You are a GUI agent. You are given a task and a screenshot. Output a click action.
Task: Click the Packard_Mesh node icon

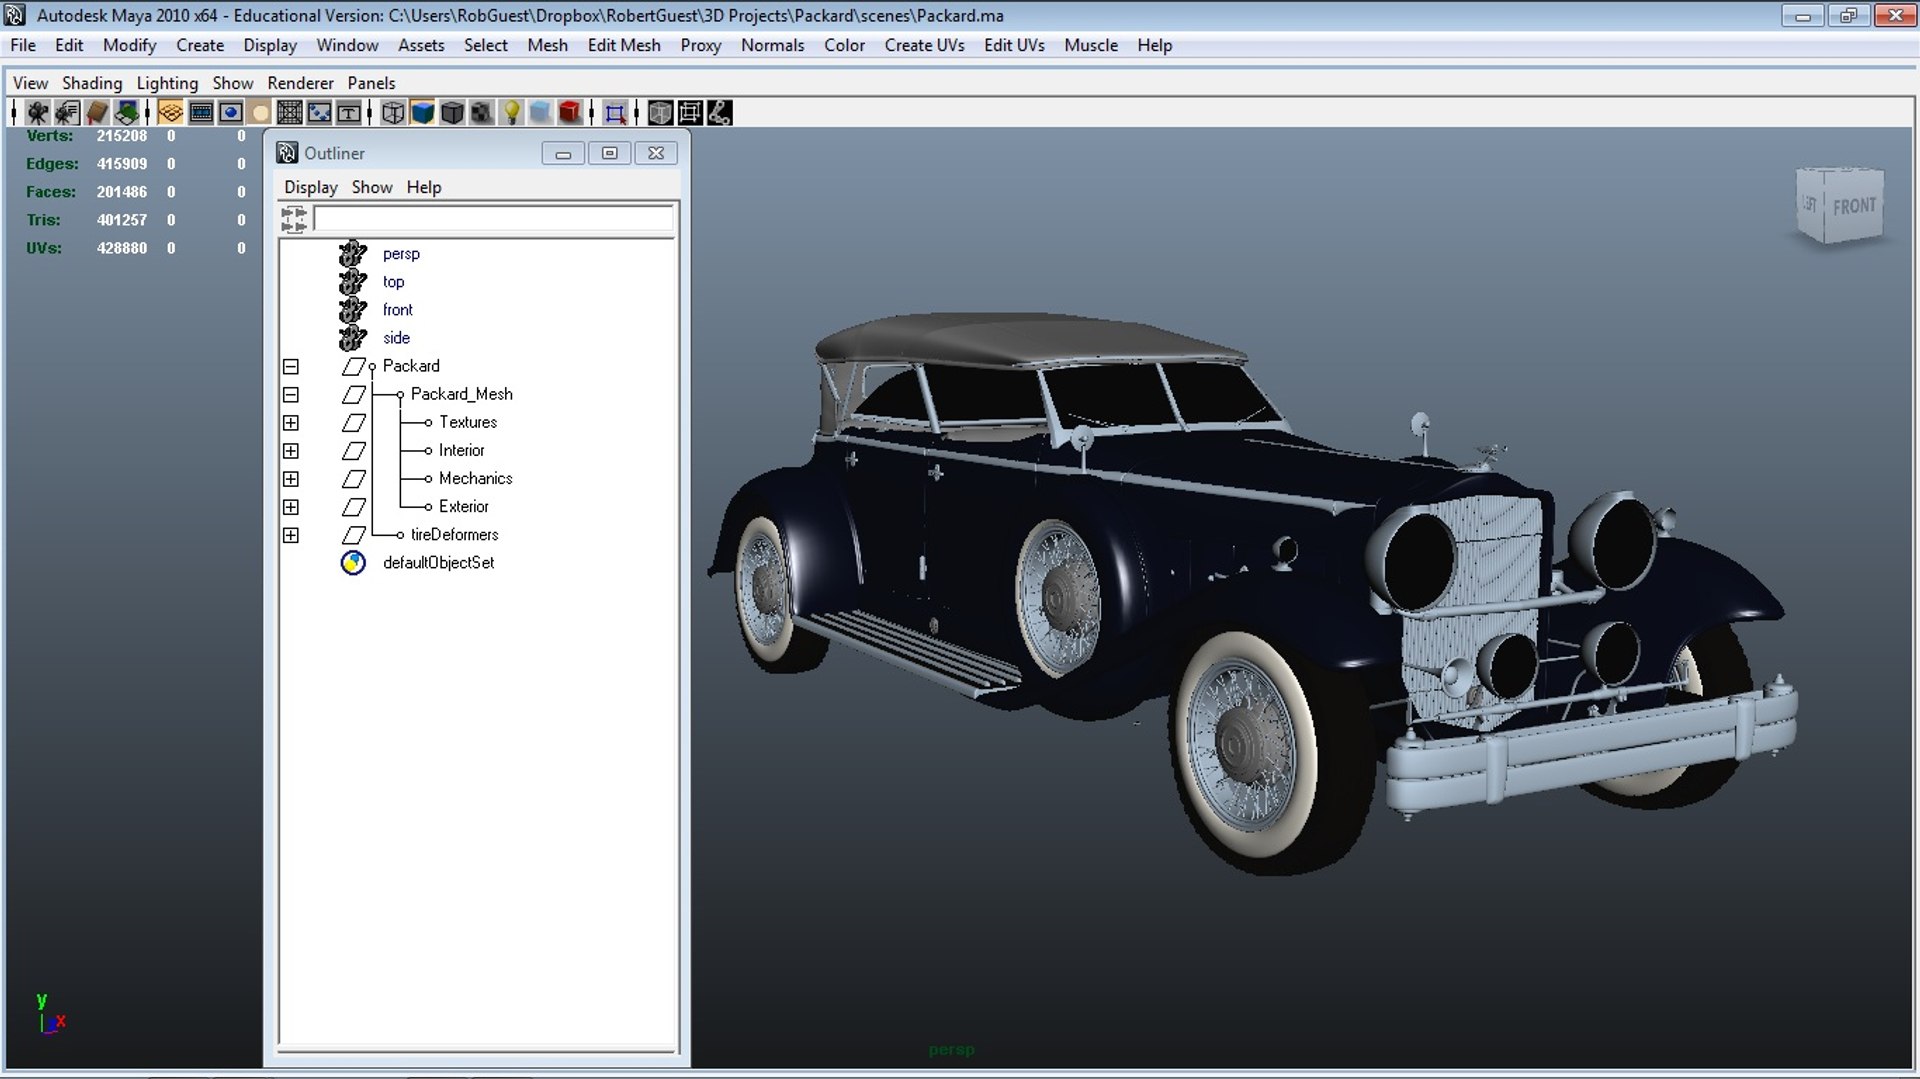coord(354,394)
